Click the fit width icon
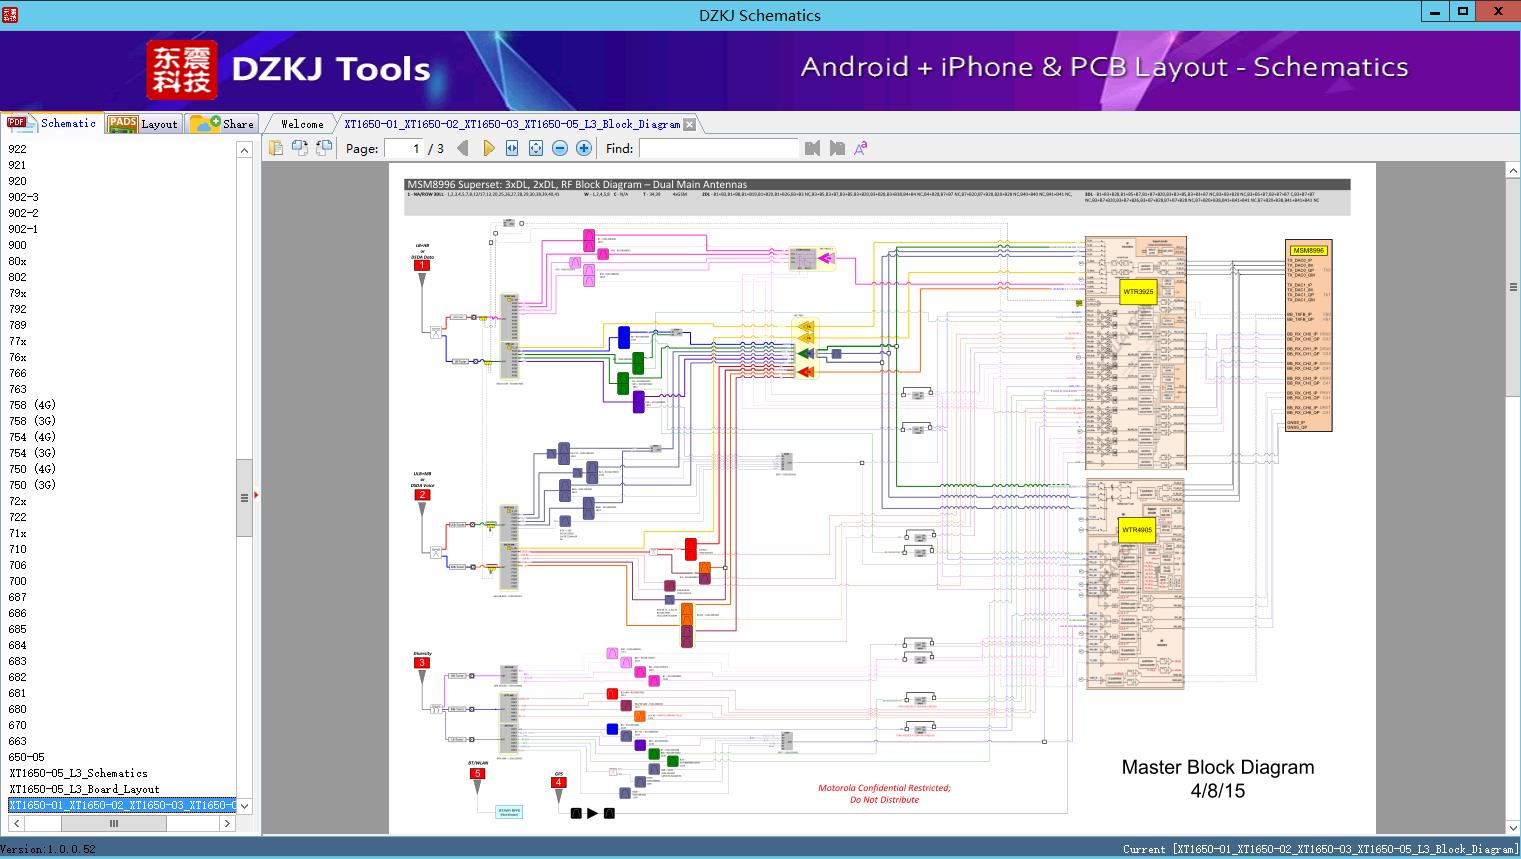The height and width of the screenshot is (859, 1521). coord(512,148)
